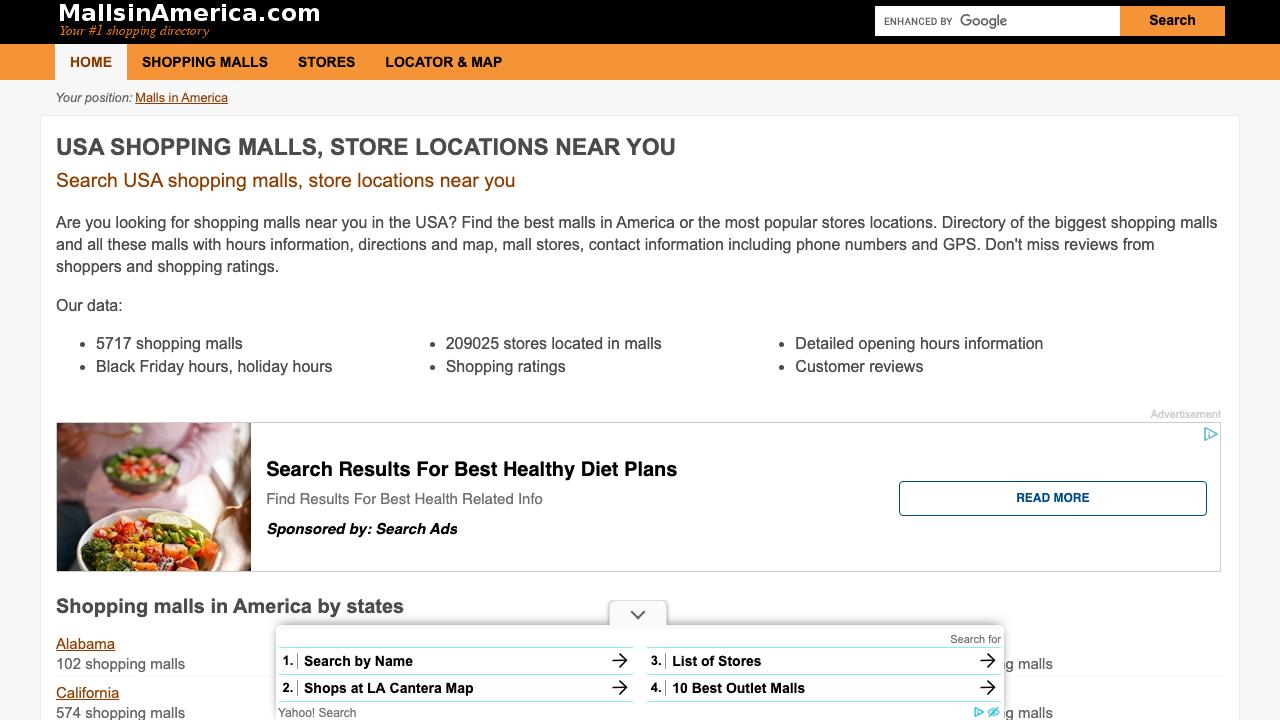Screen dimensions: 1280x720
Task: Open the Best Healthy Diet Plans ad headline
Action: [471, 469]
